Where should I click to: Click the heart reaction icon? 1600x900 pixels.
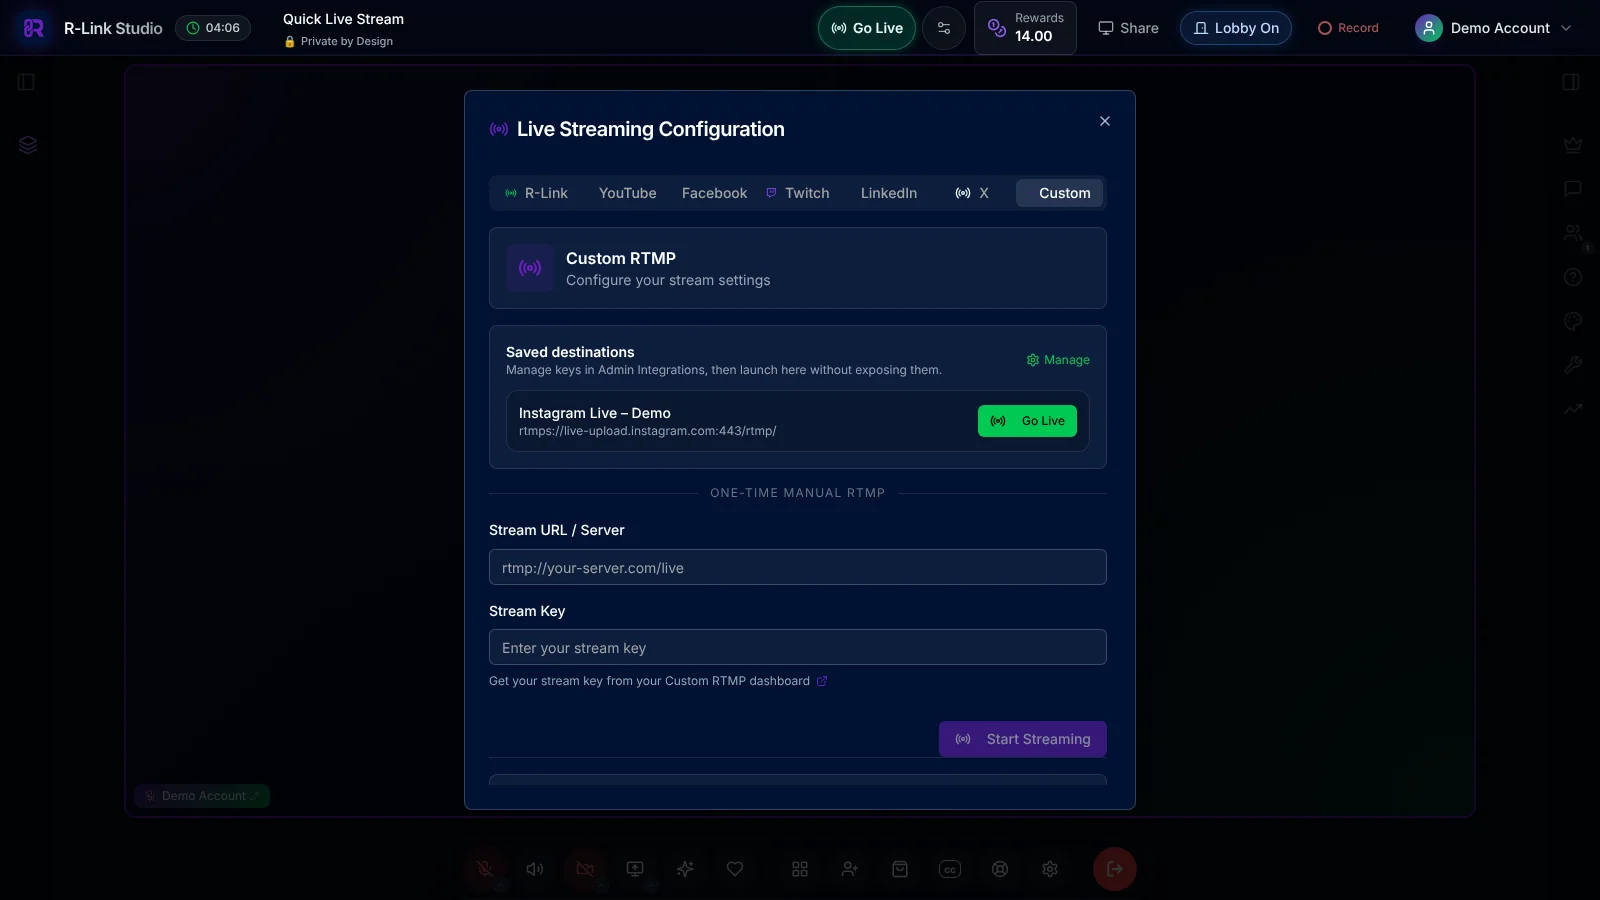(735, 869)
